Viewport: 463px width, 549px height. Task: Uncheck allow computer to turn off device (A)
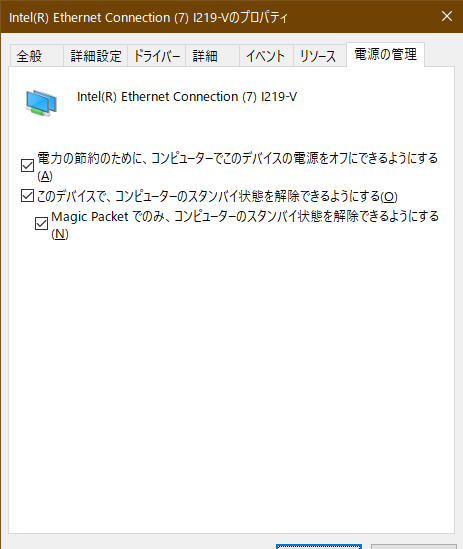point(27,166)
